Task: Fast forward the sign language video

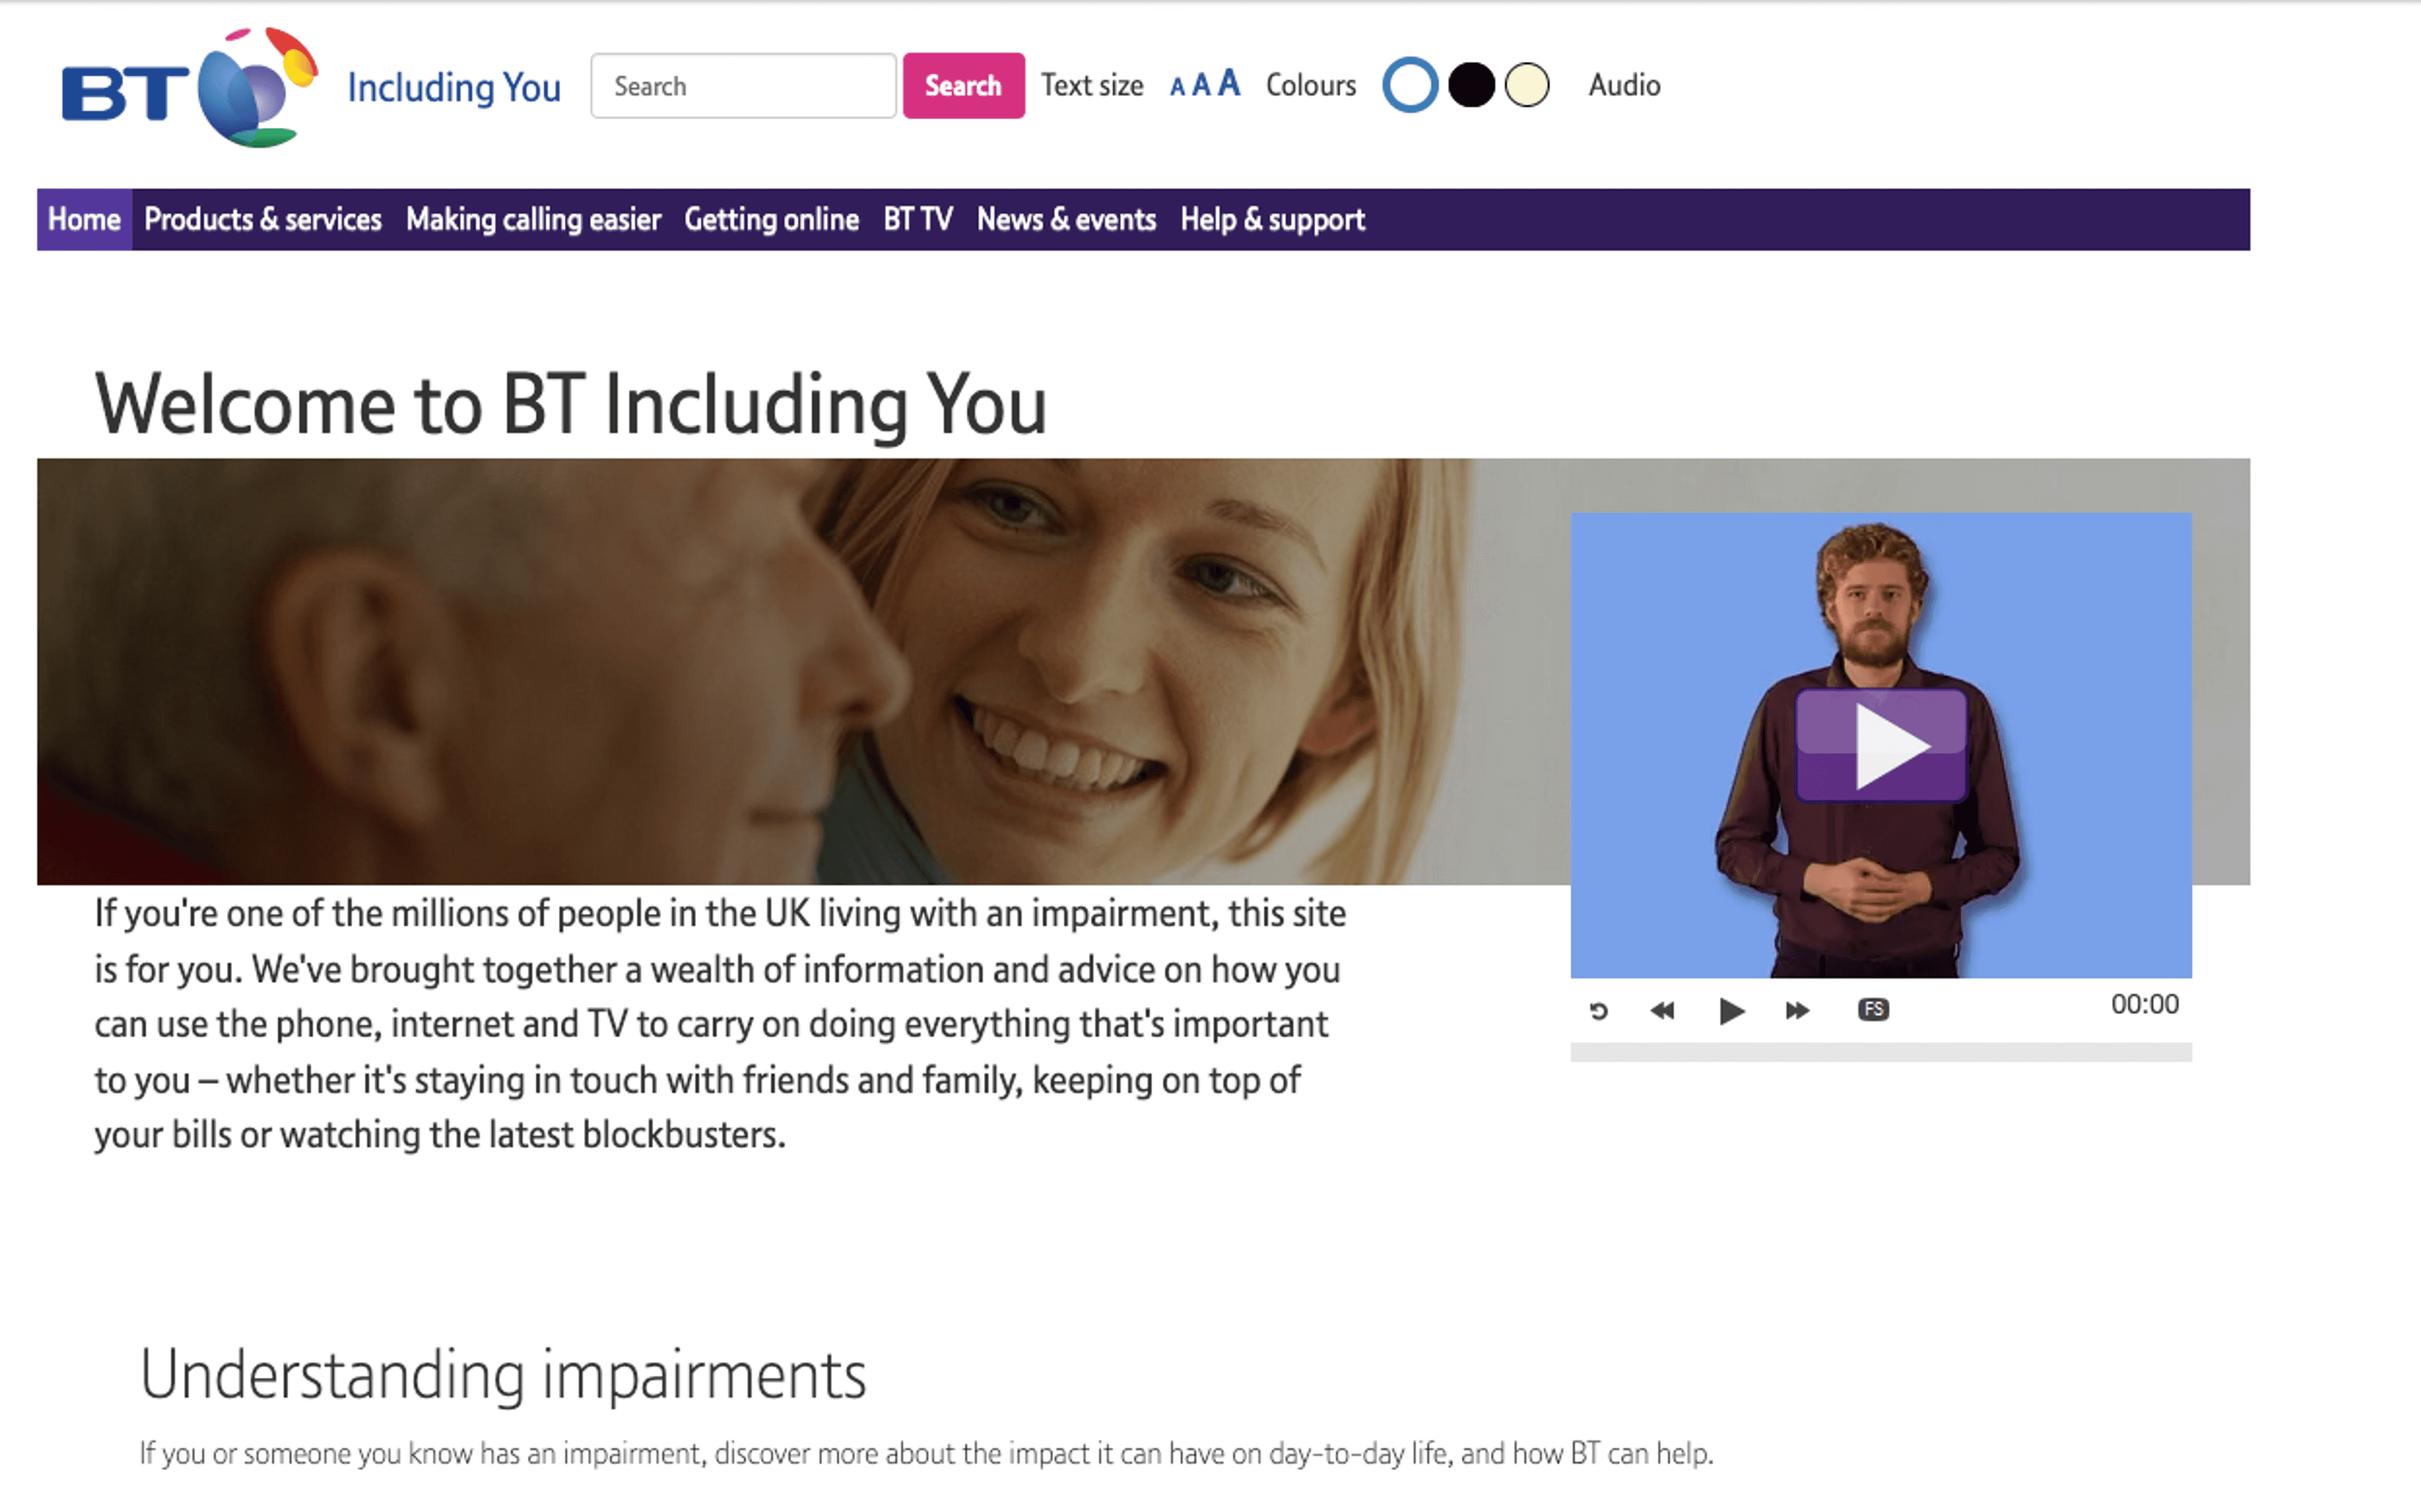Action: point(1797,1011)
